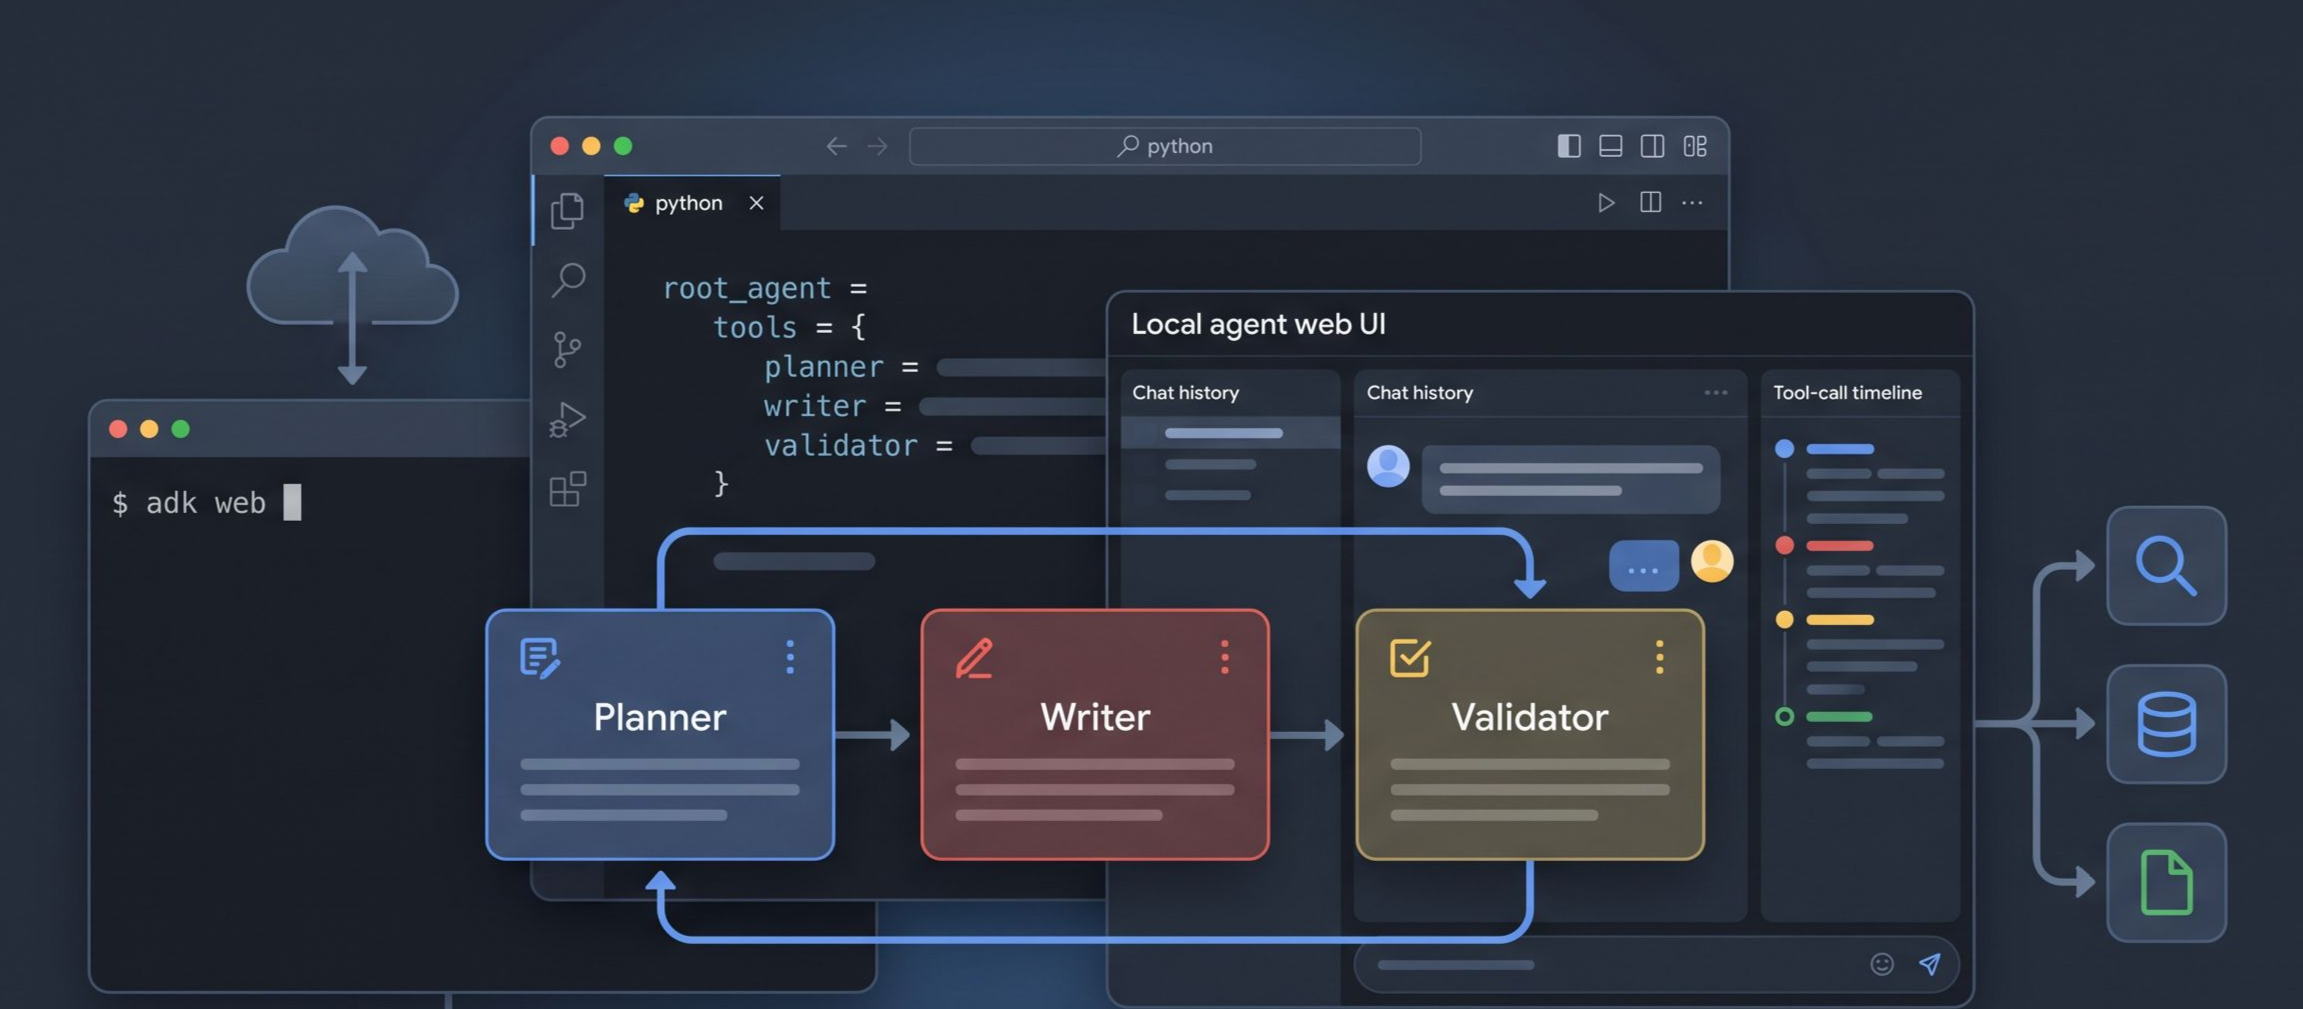This screenshot has width=2303, height=1009.
Task: Click the green file document tool tile
Action: coord(2166,882)
